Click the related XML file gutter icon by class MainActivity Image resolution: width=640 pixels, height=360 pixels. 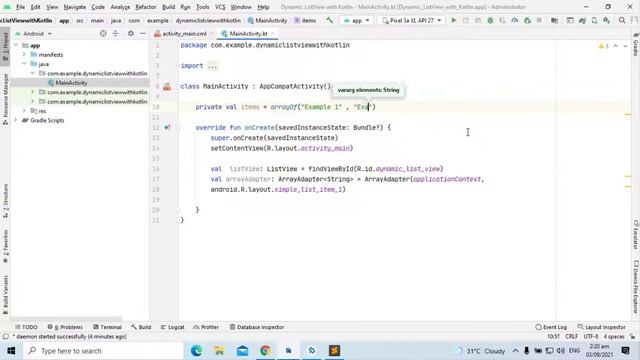point(167,86)
